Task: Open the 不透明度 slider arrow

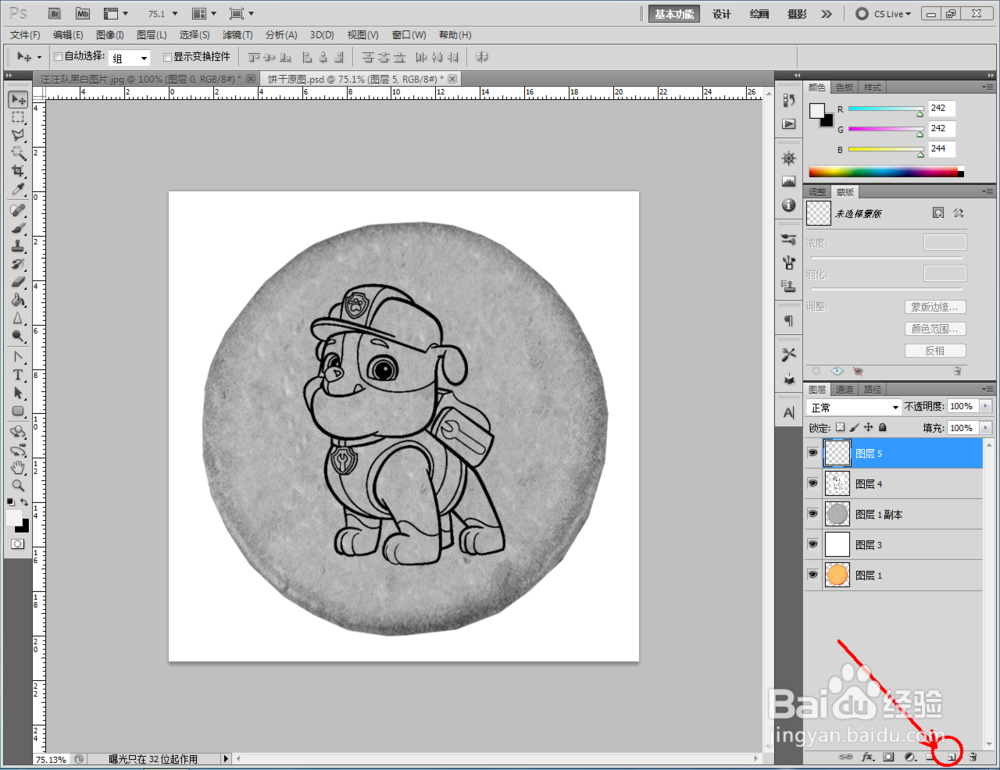Action: (986, 406)
